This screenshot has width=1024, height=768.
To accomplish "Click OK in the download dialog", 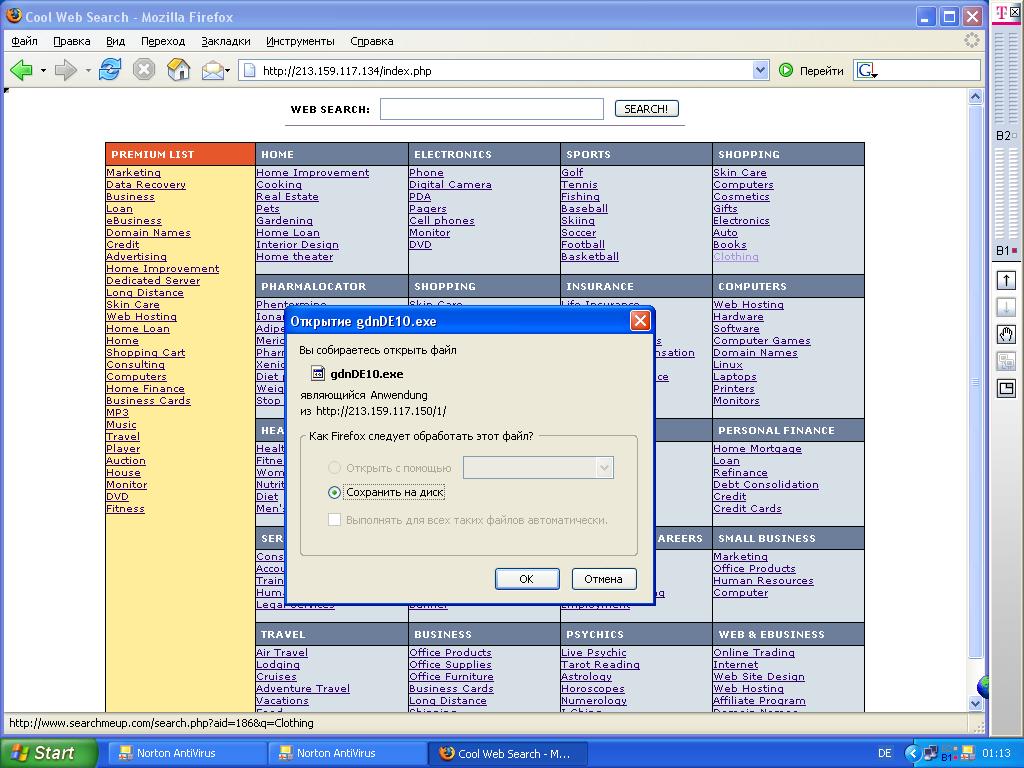I will tap(526, 579).
